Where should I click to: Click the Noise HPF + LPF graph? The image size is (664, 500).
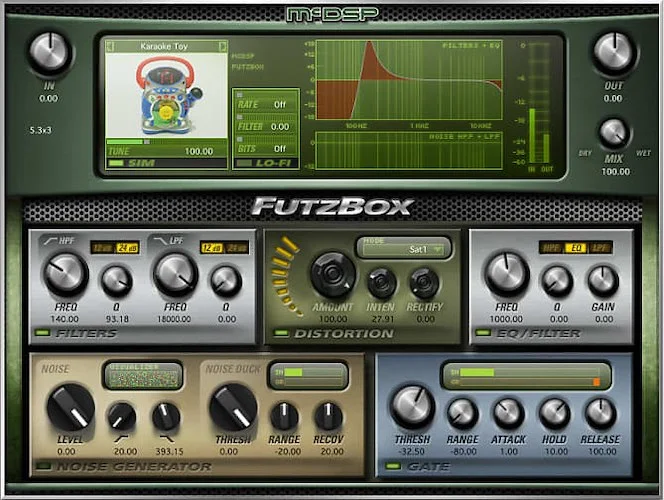pyautogui.click(x=409, y=150)
